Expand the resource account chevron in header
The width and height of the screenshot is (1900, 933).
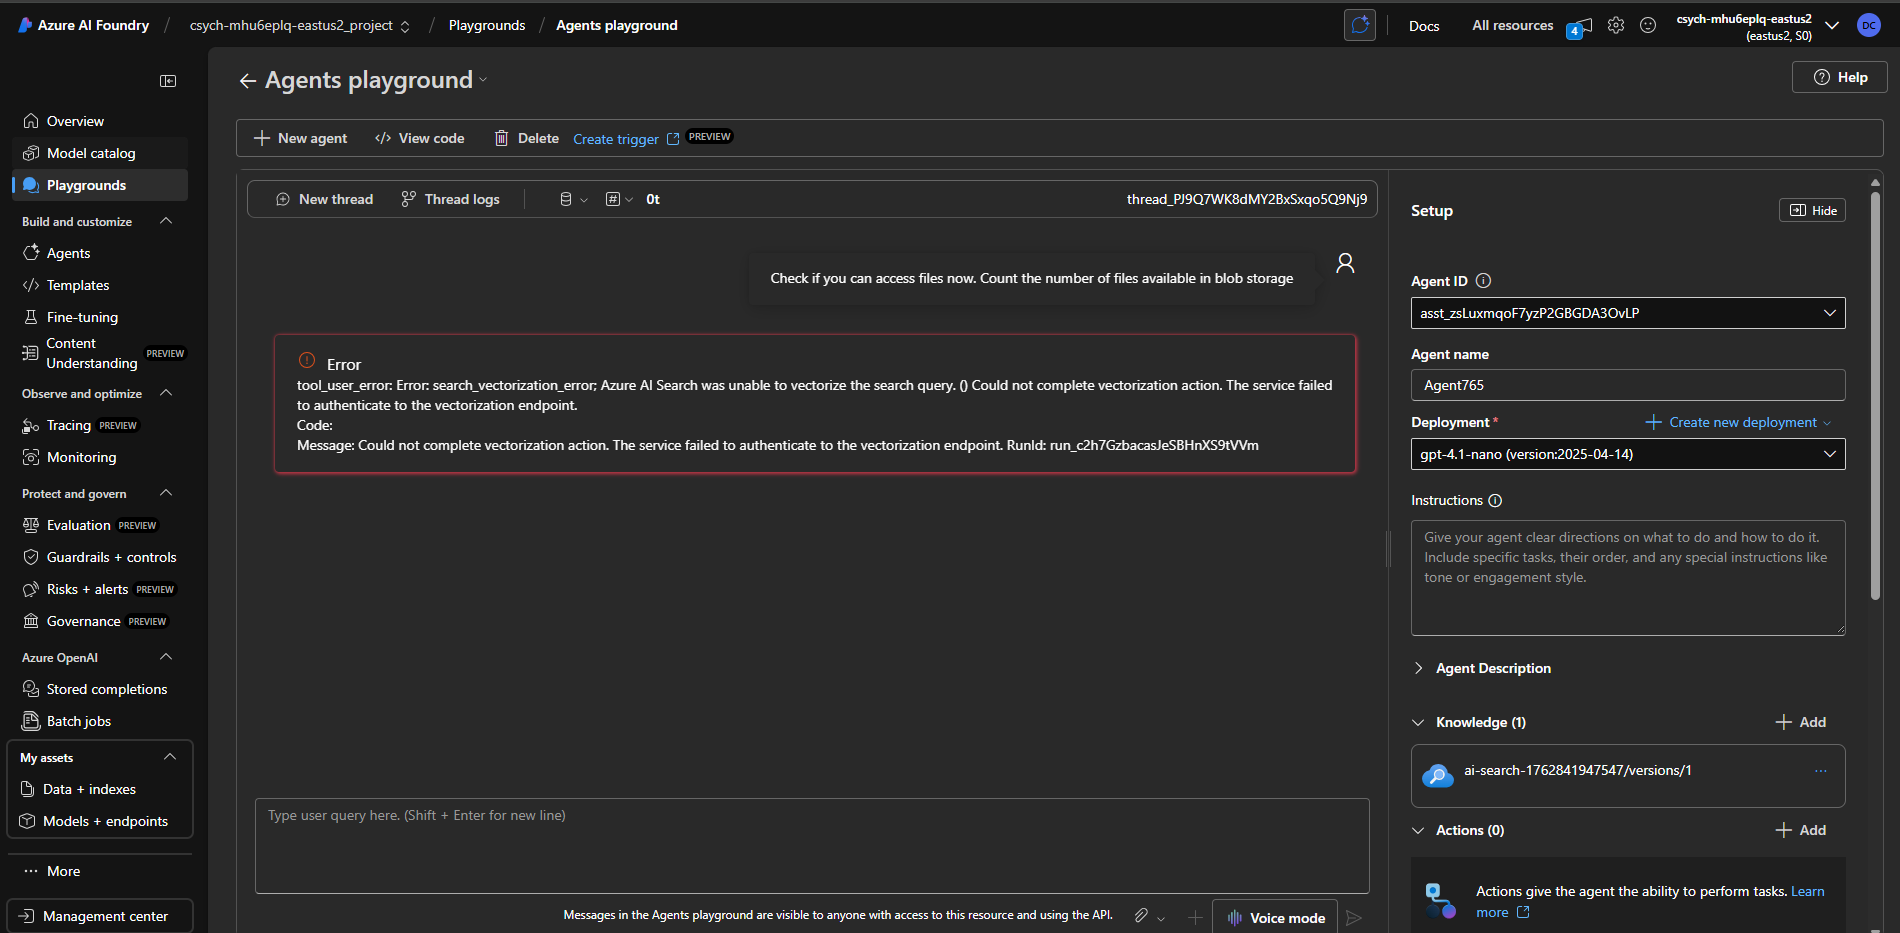[x=1832, y=26]
